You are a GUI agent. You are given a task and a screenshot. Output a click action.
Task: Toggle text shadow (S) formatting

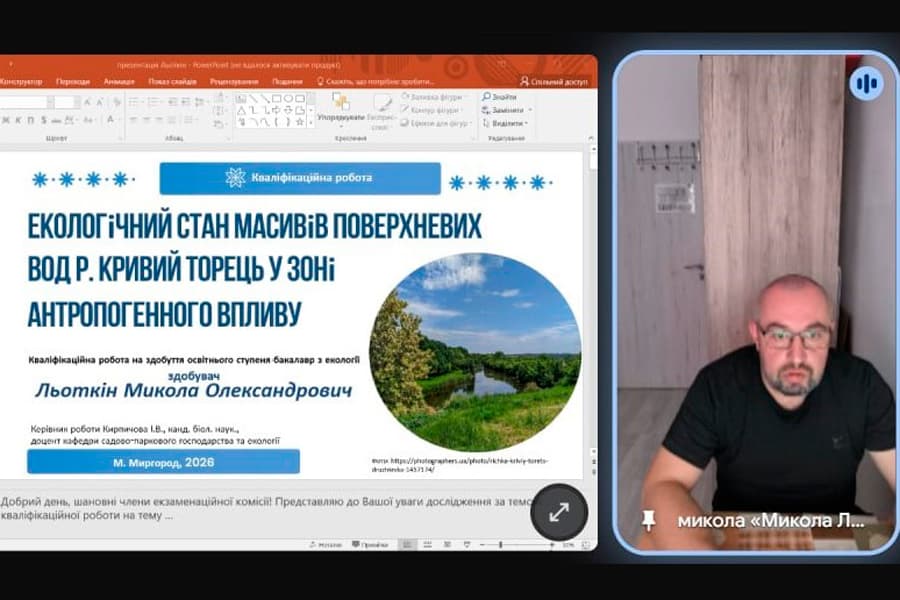[x=44, y=120]
